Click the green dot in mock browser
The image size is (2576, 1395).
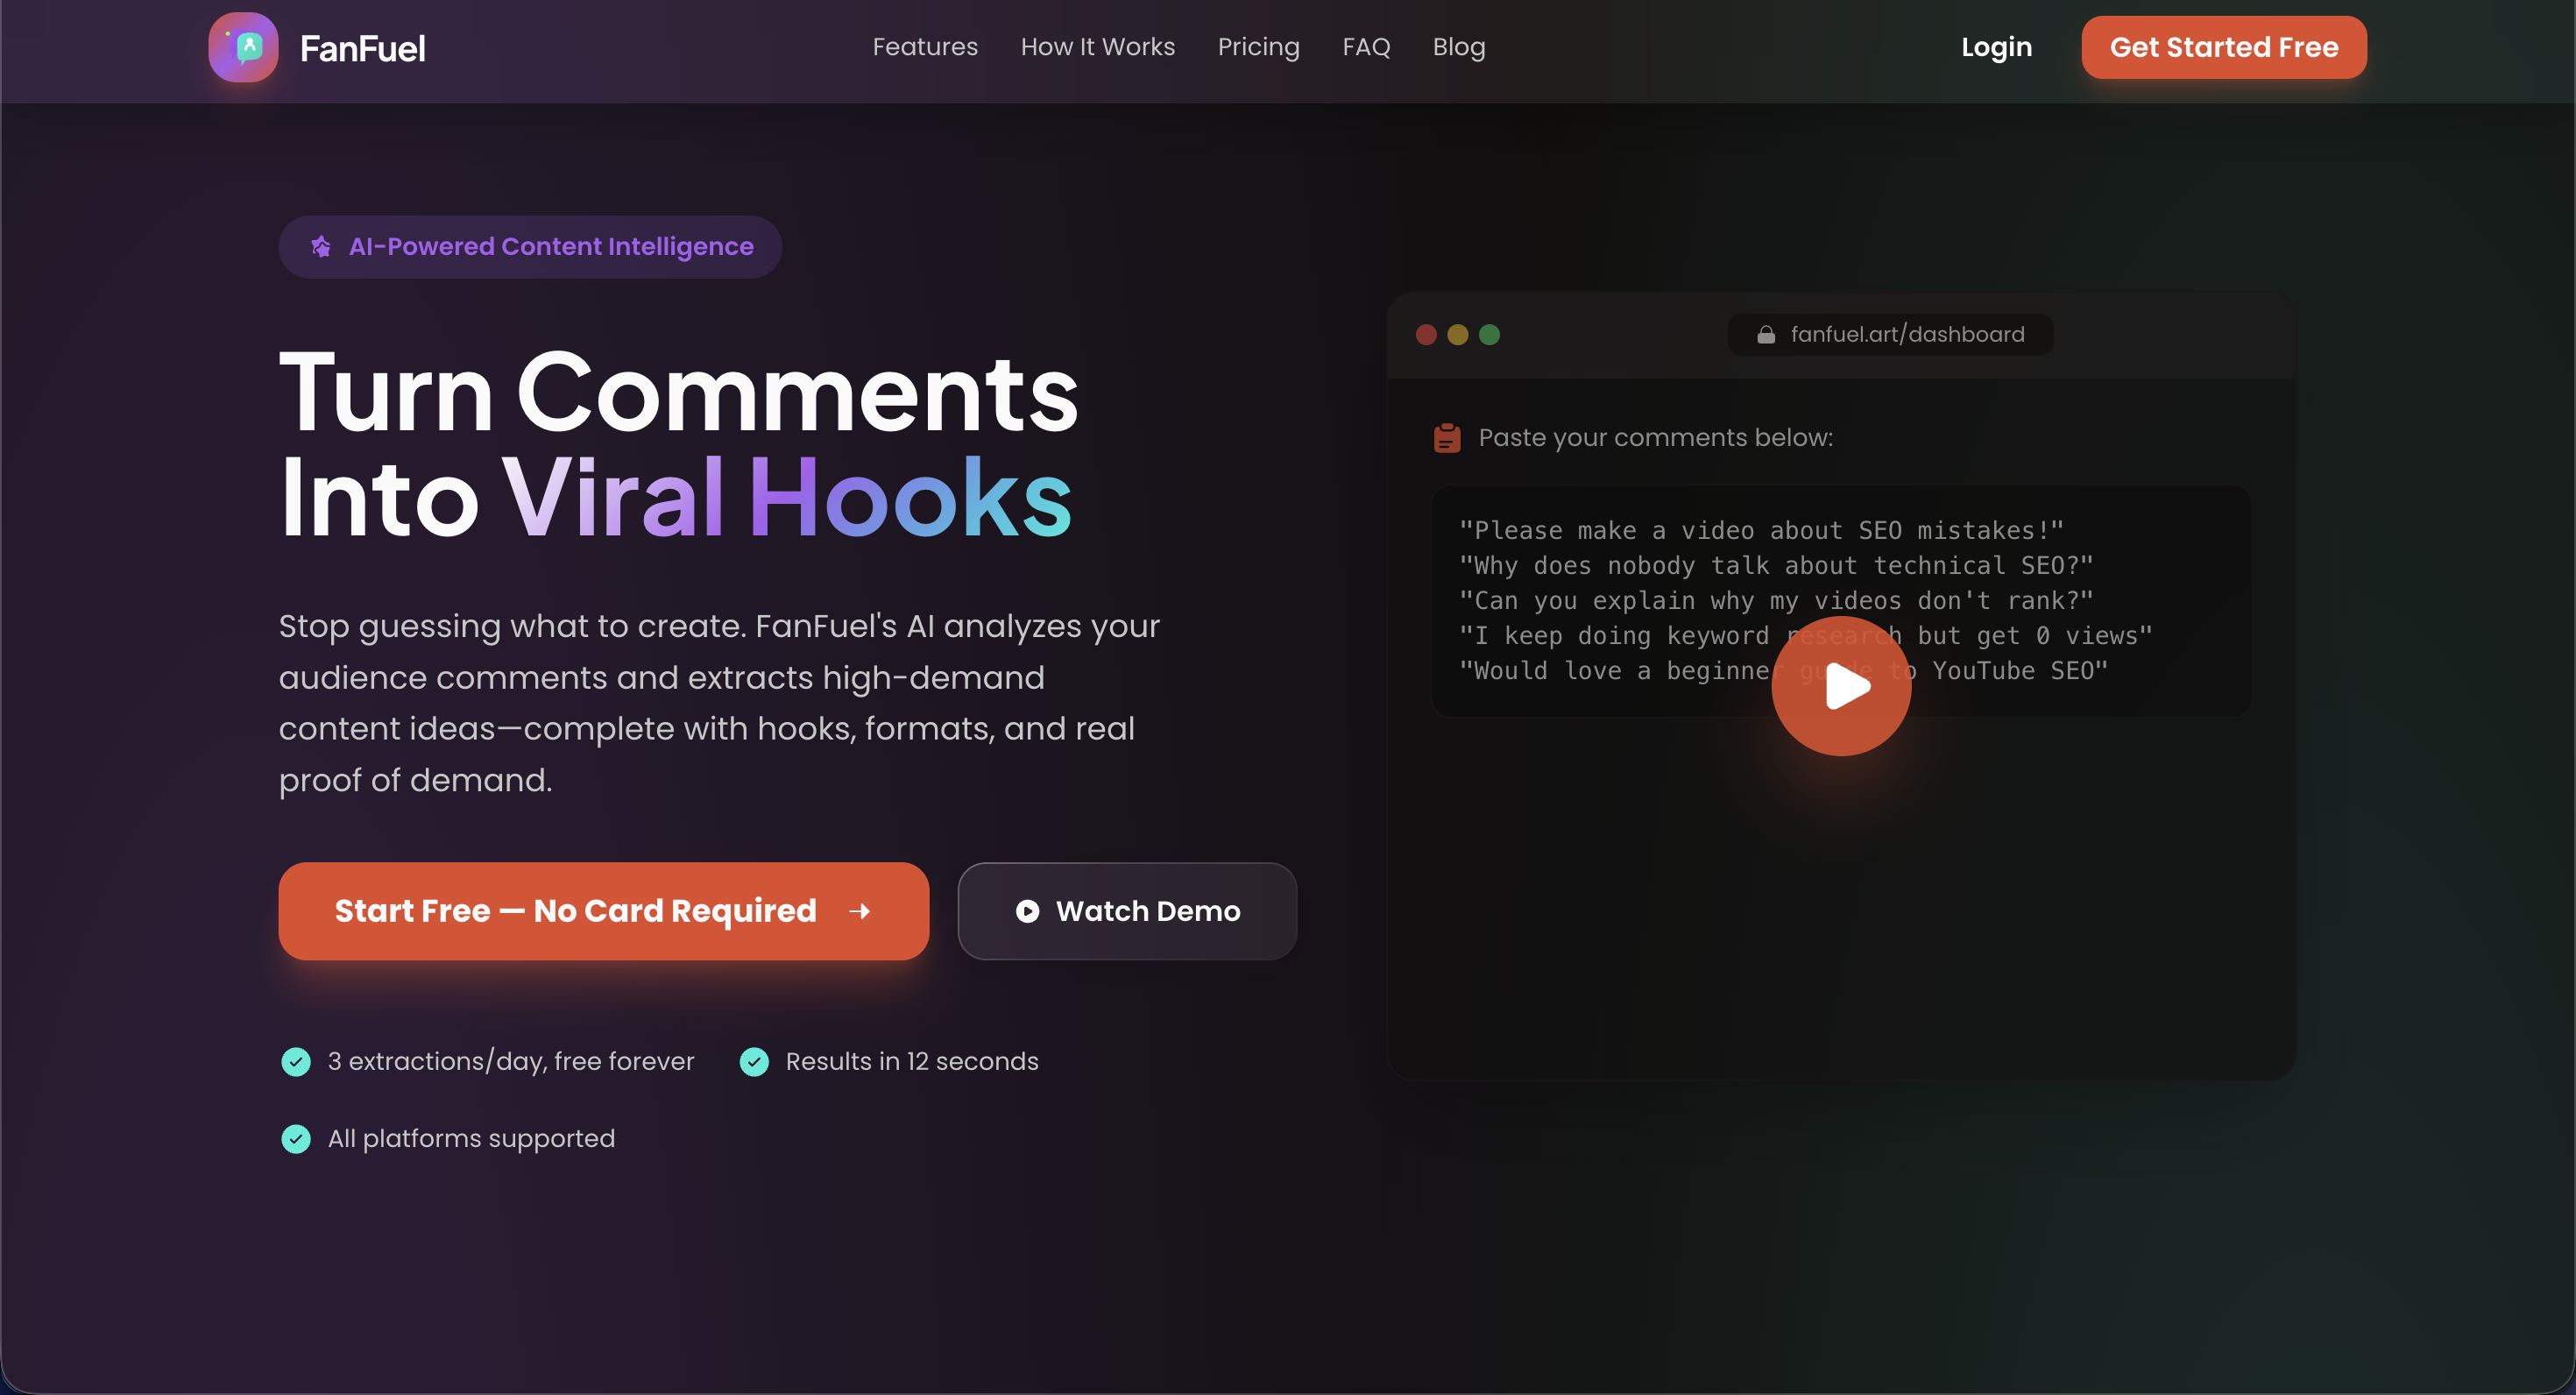click(1489, 335)
